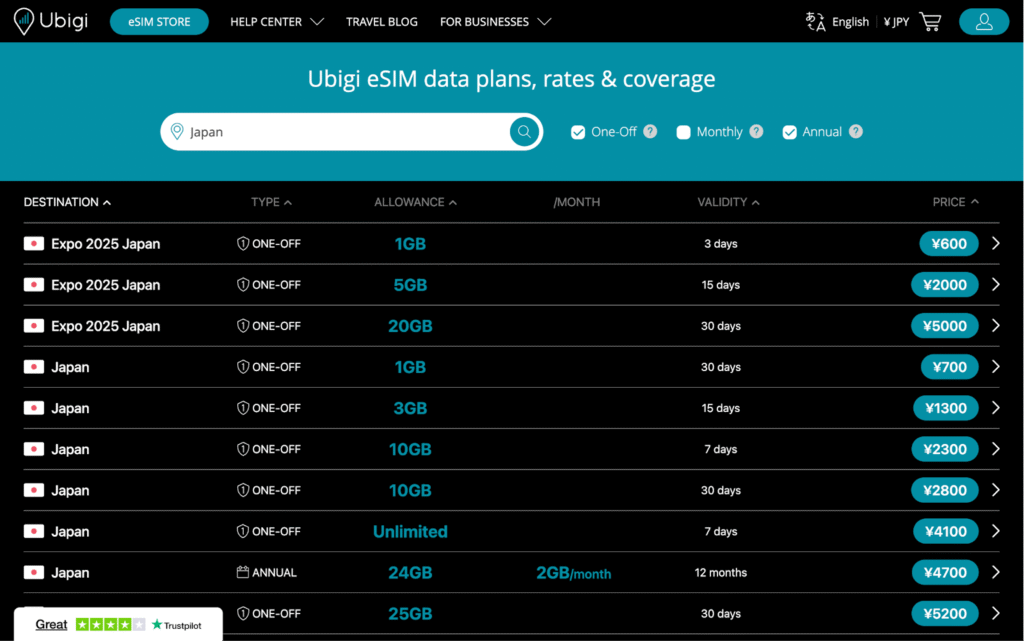Open the user account profile icon
This screenshot has width=1024, height=641.
coord(983,21)
